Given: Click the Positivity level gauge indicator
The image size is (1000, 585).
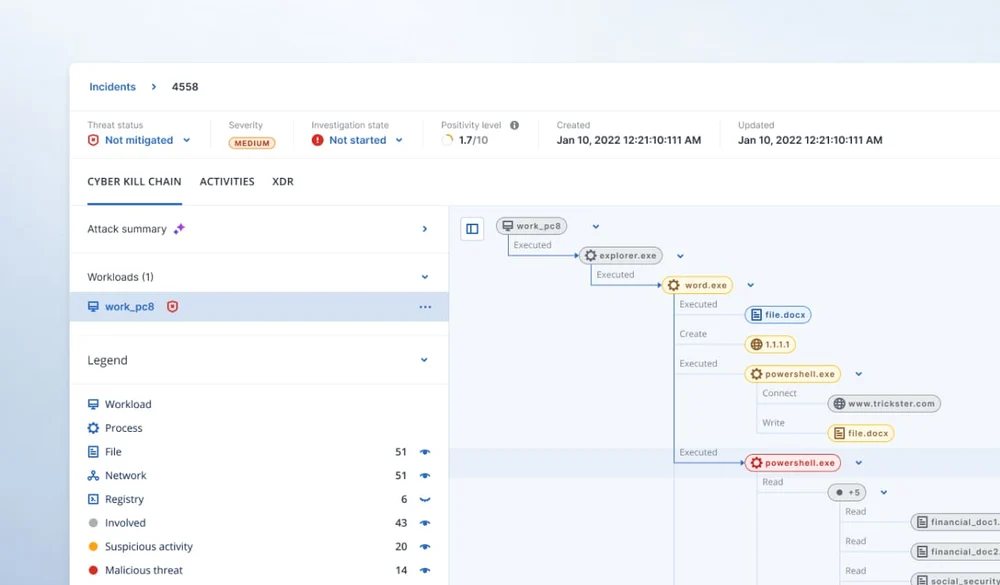Looking at the screenshot, I should point(447,140).
